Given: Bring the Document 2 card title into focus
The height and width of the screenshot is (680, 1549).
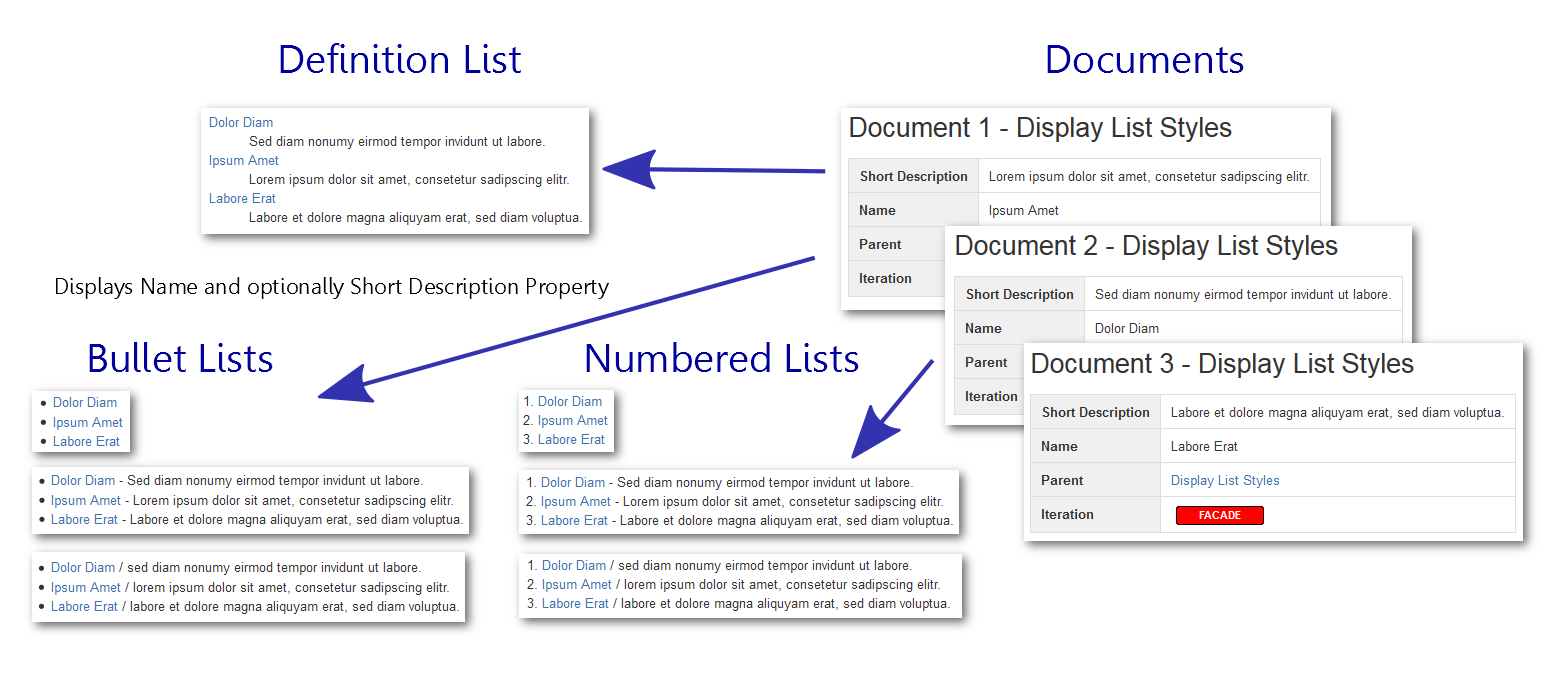Looking at the screenshot, I should [1146, 246].
